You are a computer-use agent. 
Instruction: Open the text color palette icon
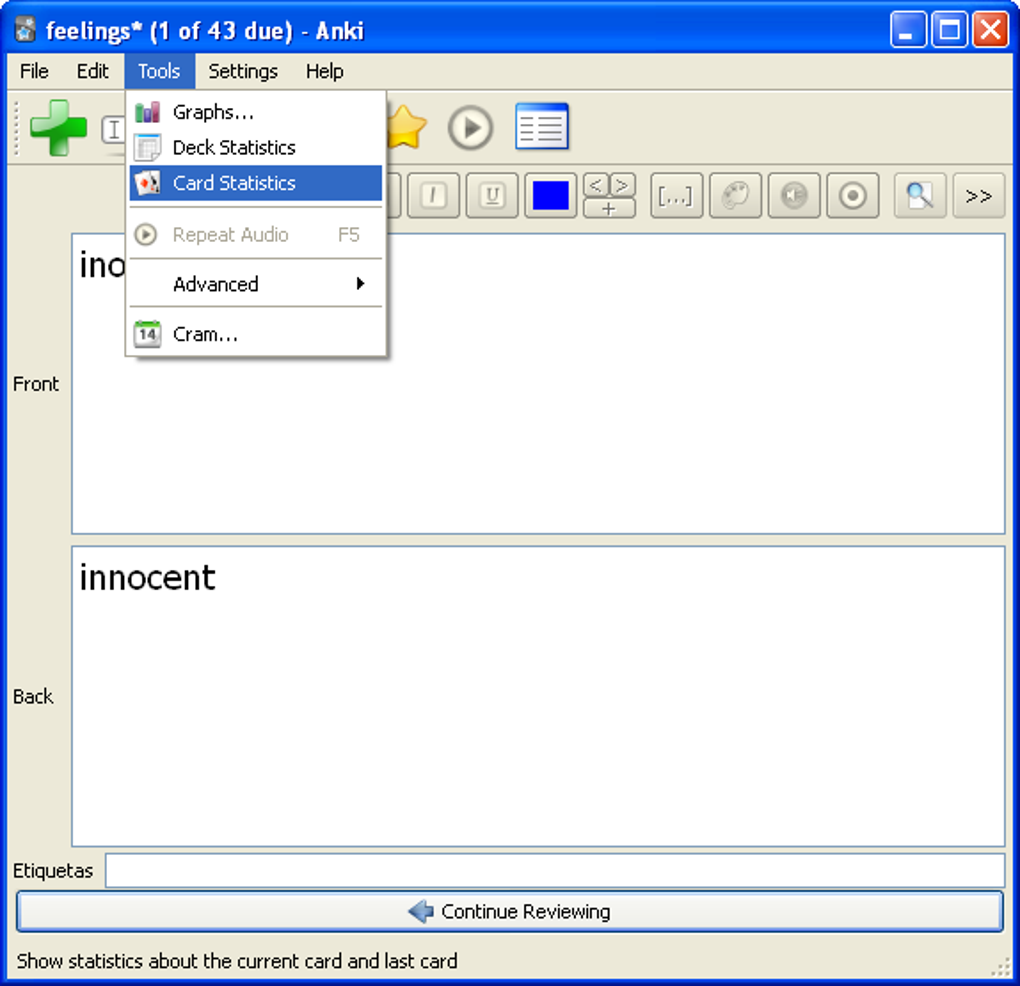tap(735, 196)
